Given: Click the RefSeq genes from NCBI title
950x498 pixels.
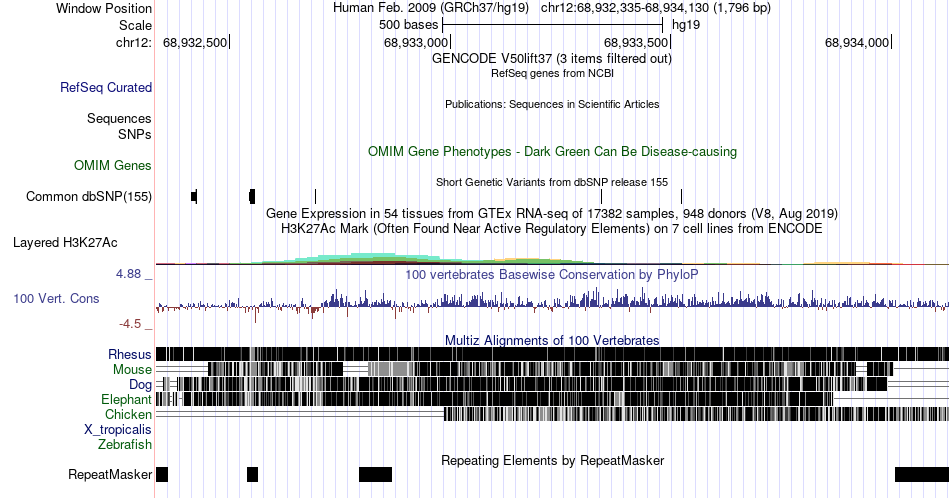Looking at the screenshot, I should point(552,73).
